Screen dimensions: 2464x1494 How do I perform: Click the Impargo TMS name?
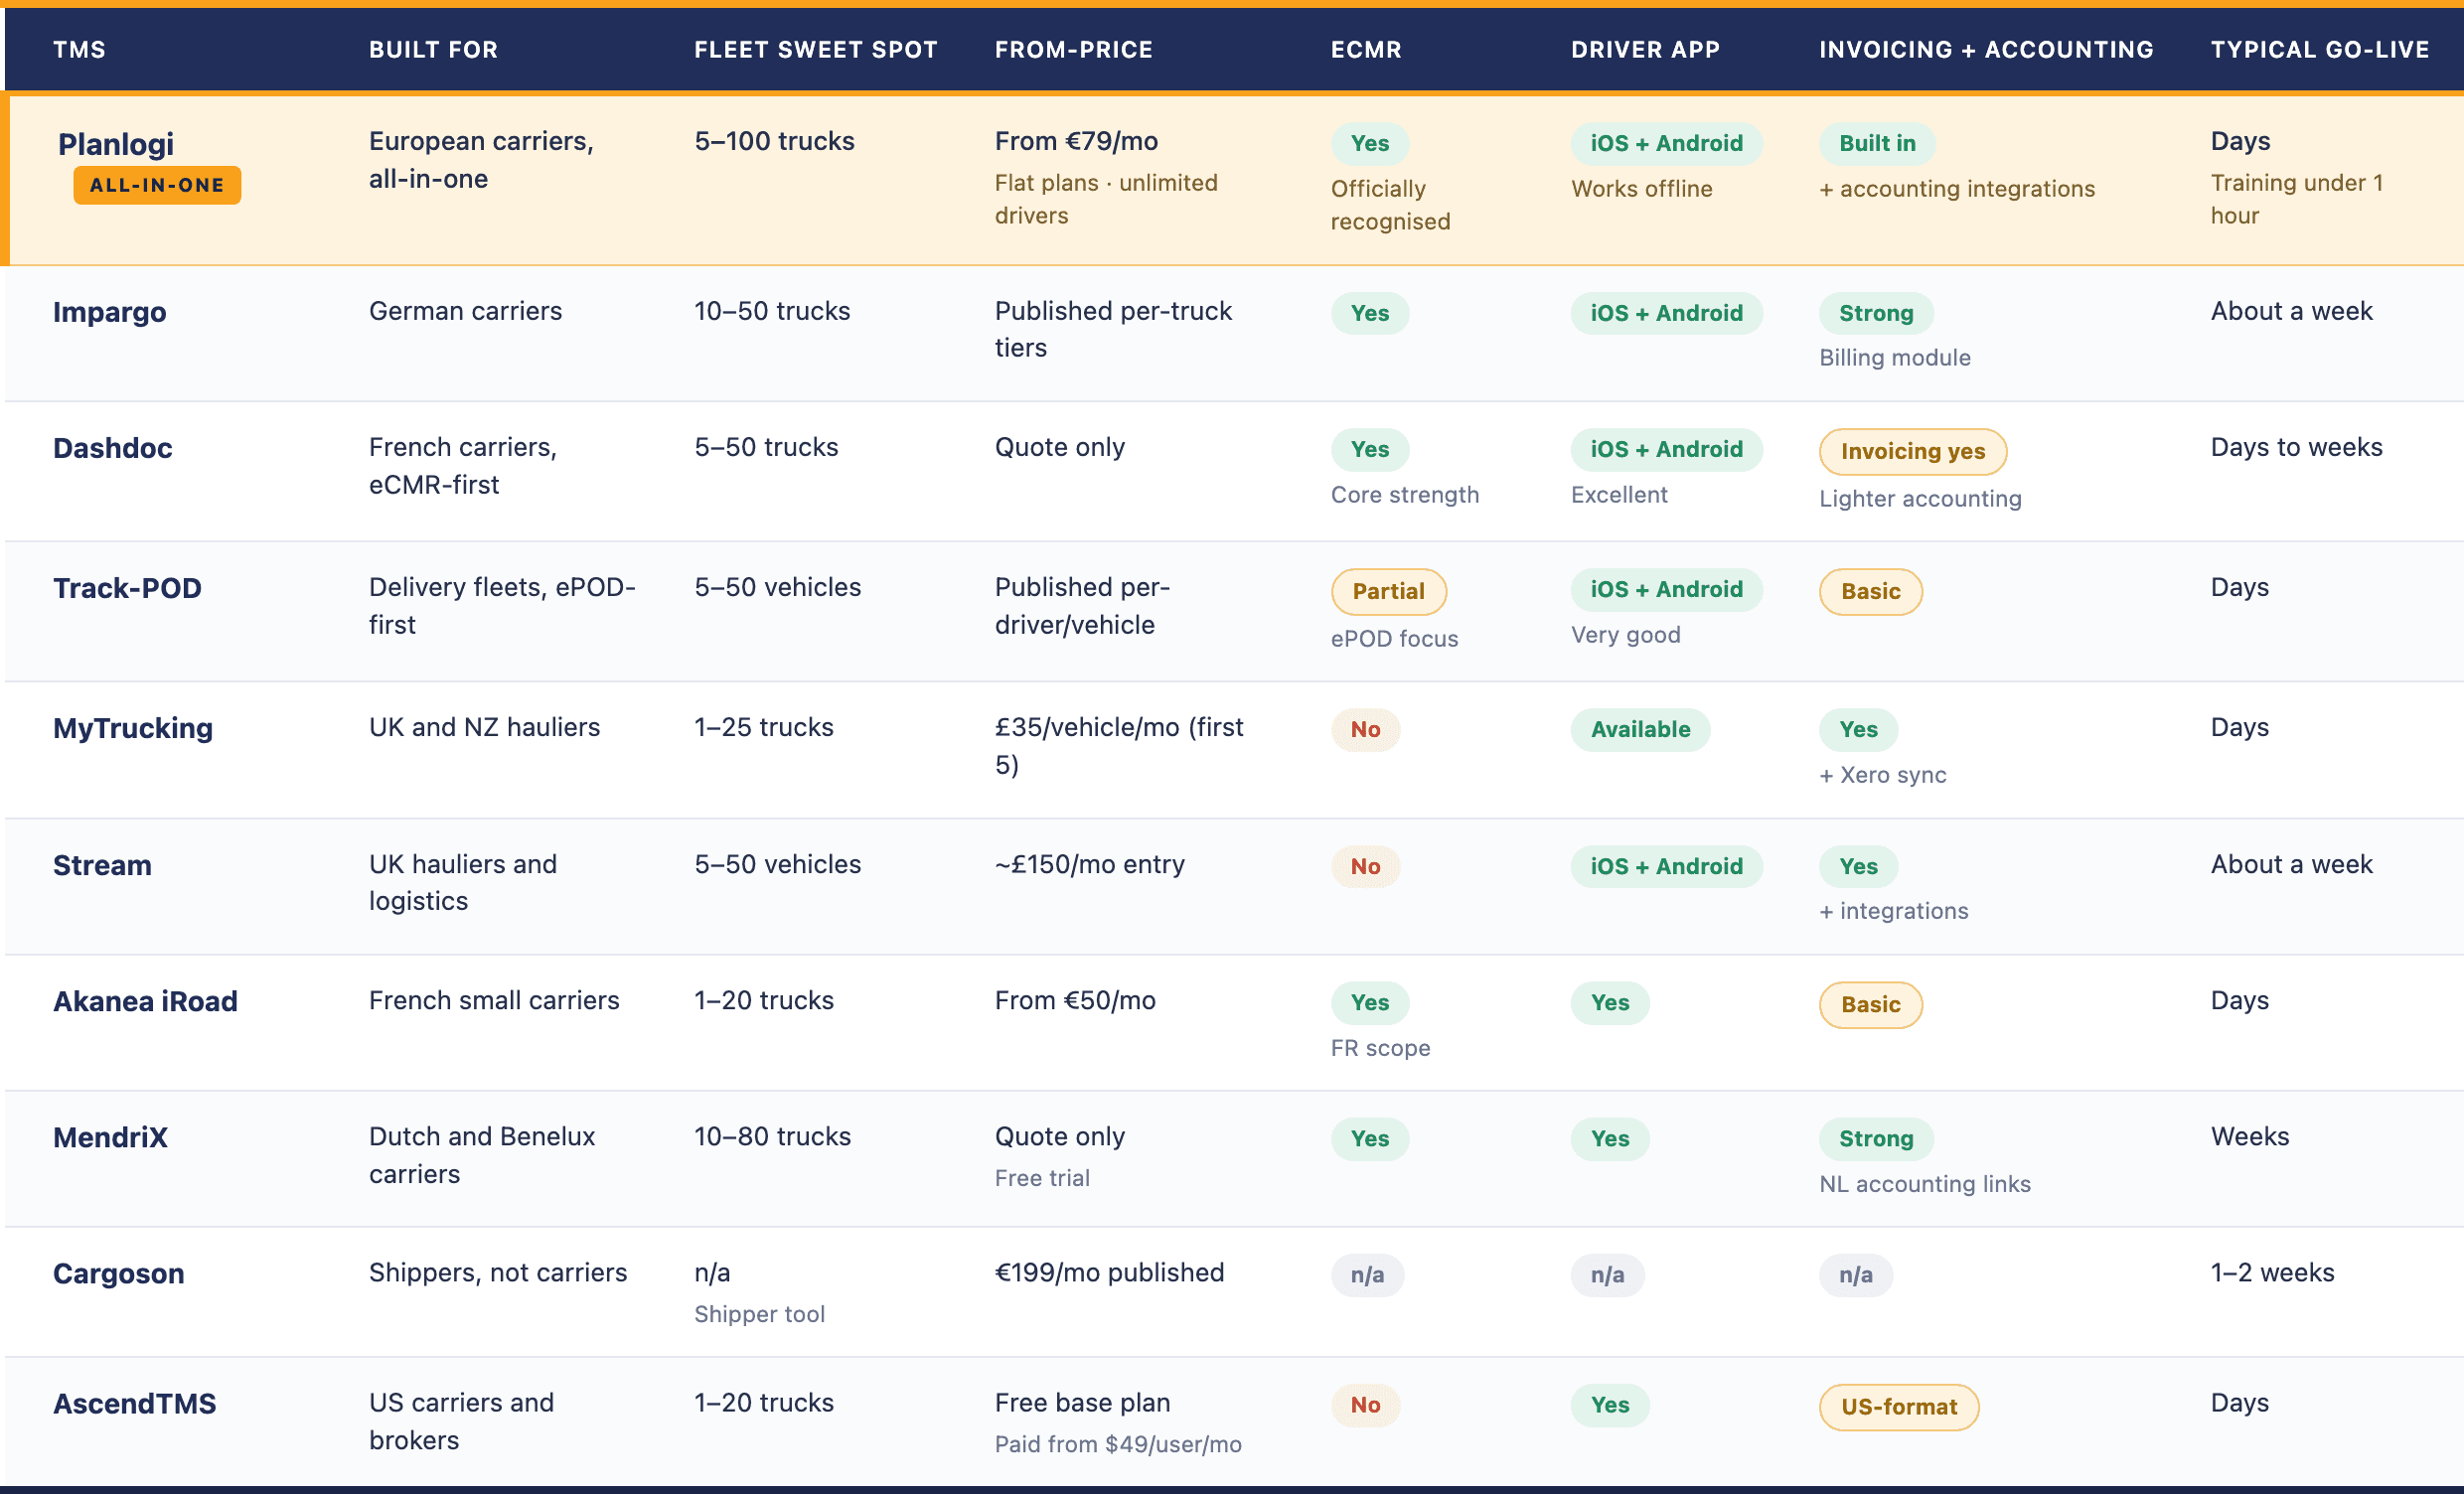[110, 312]
